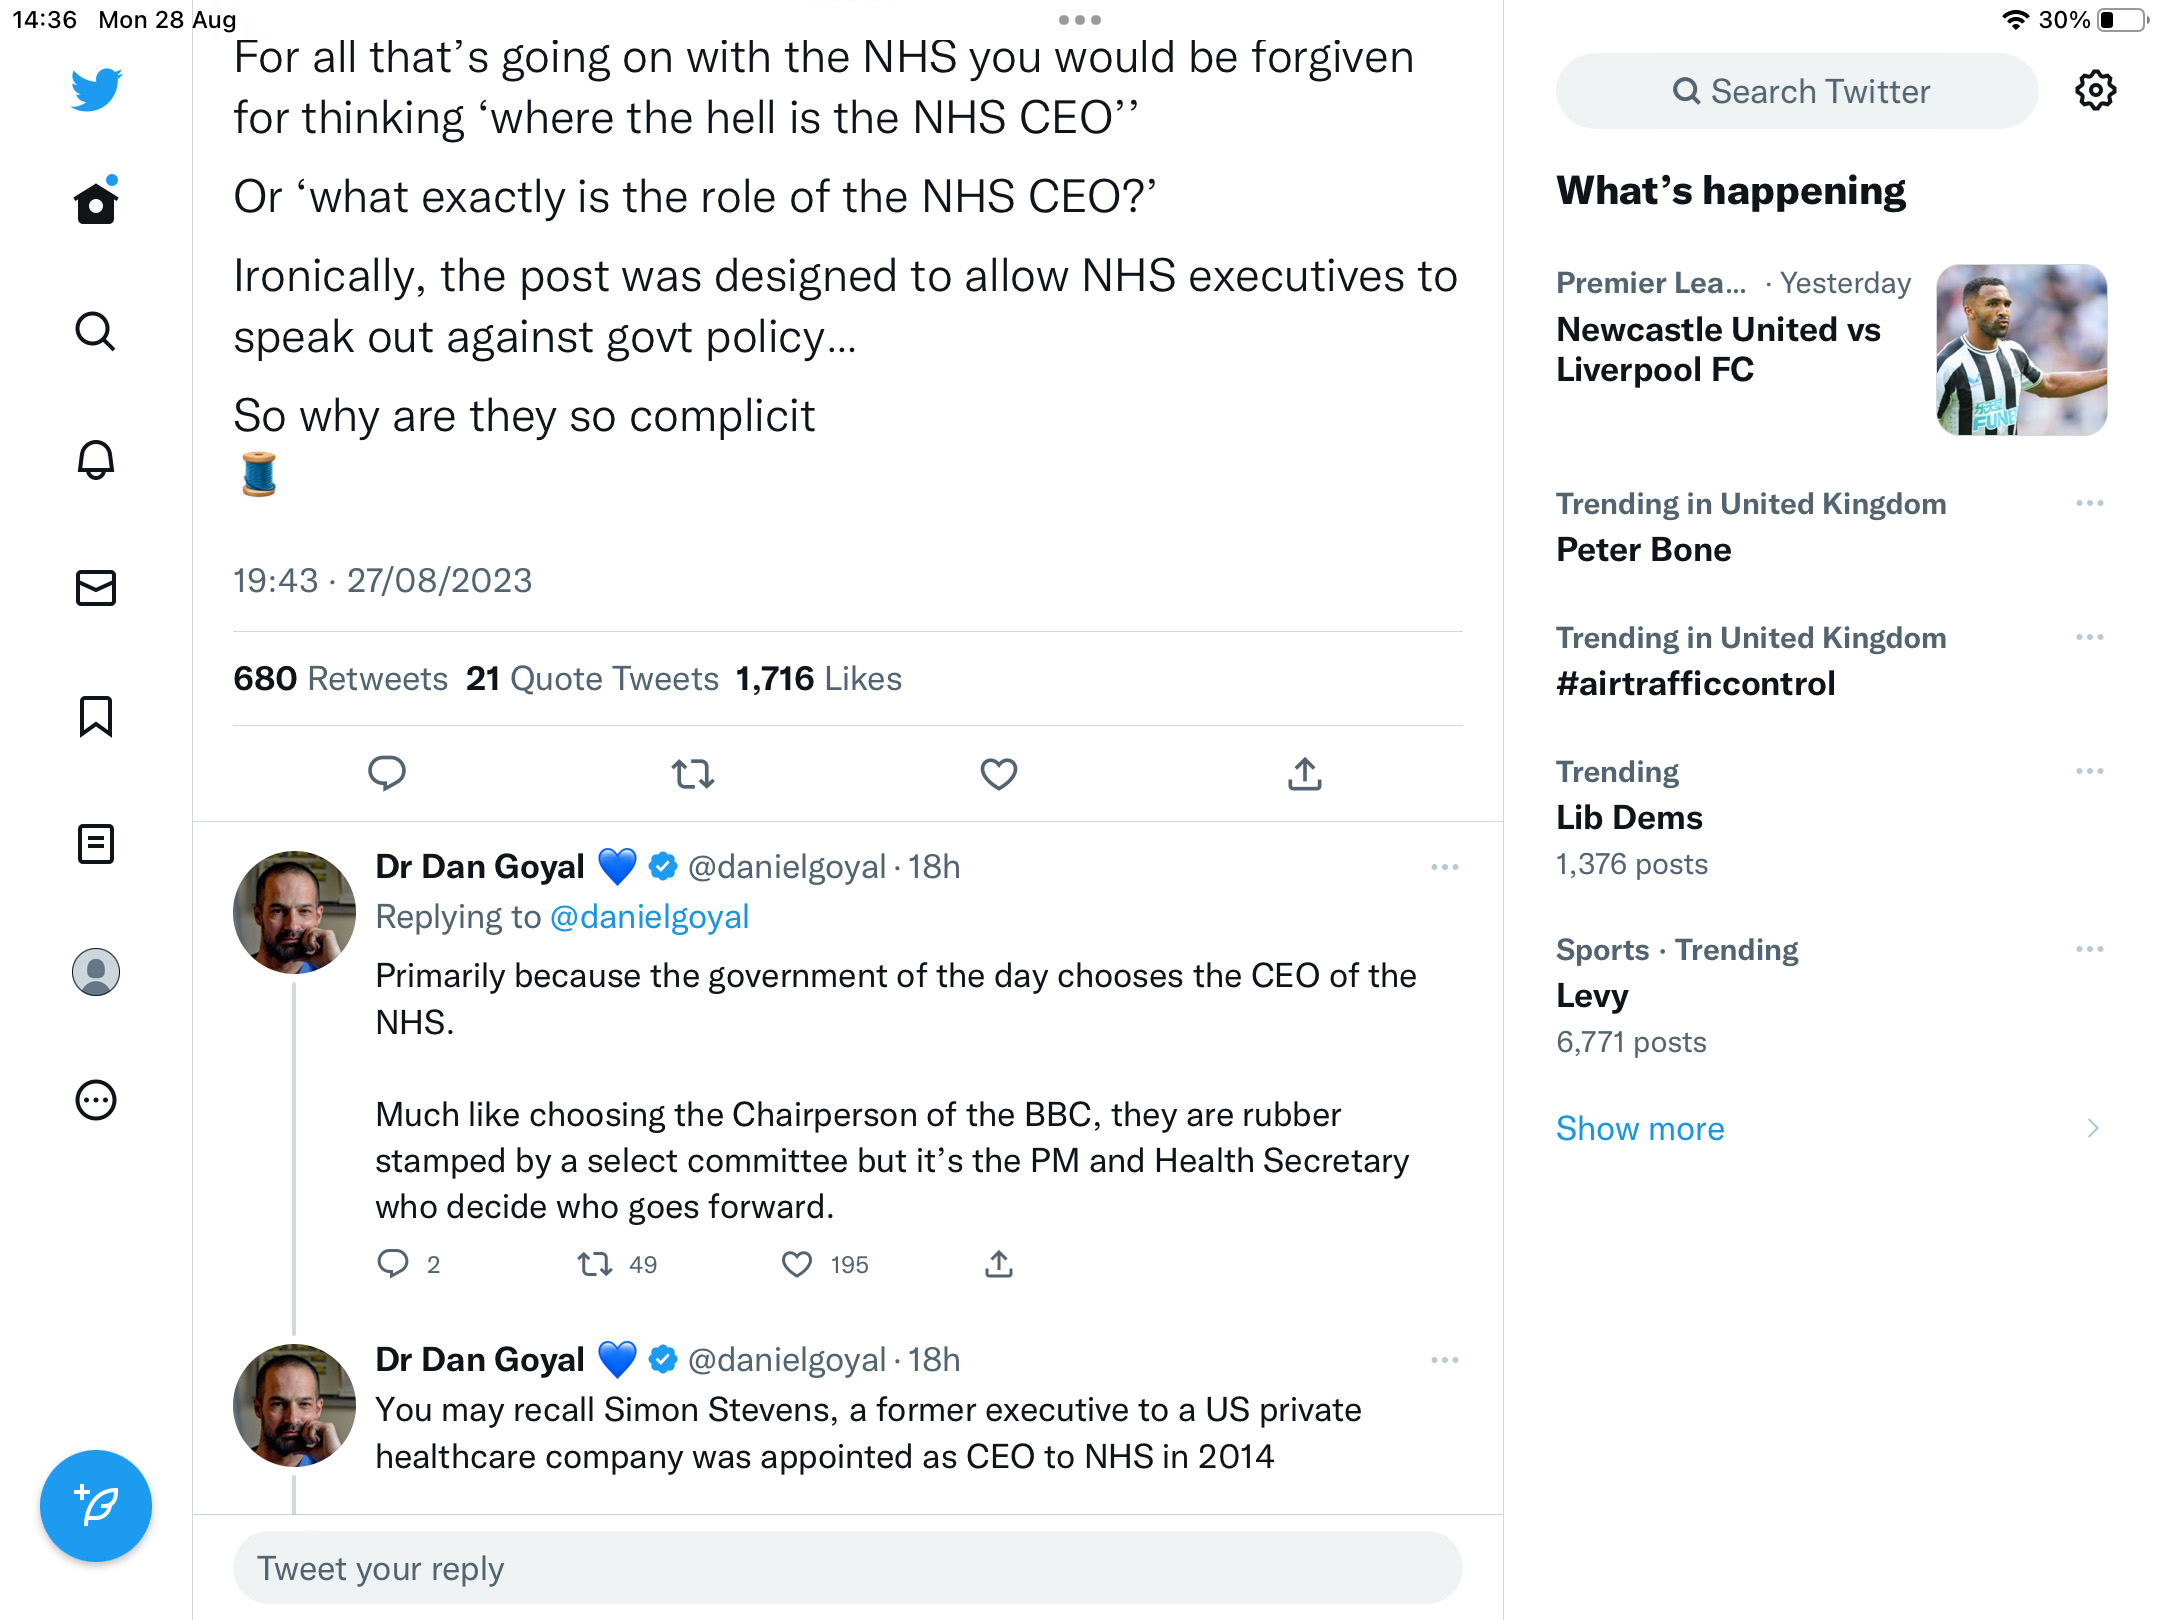The height and width of the screenshot is (1620, 2160).
Task: Compose a new tweet with floating button
Action: 96,1506
